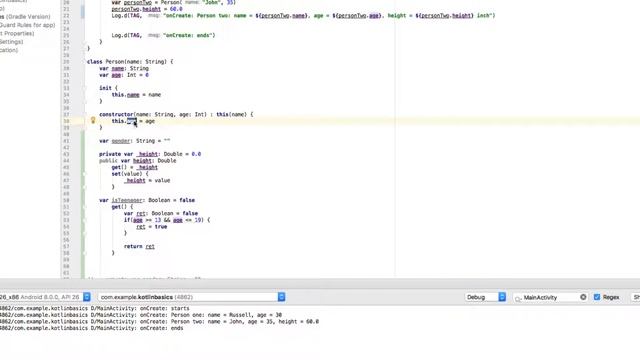
Task: Toggle the Regex checkbox
Action: click(597, 297)
